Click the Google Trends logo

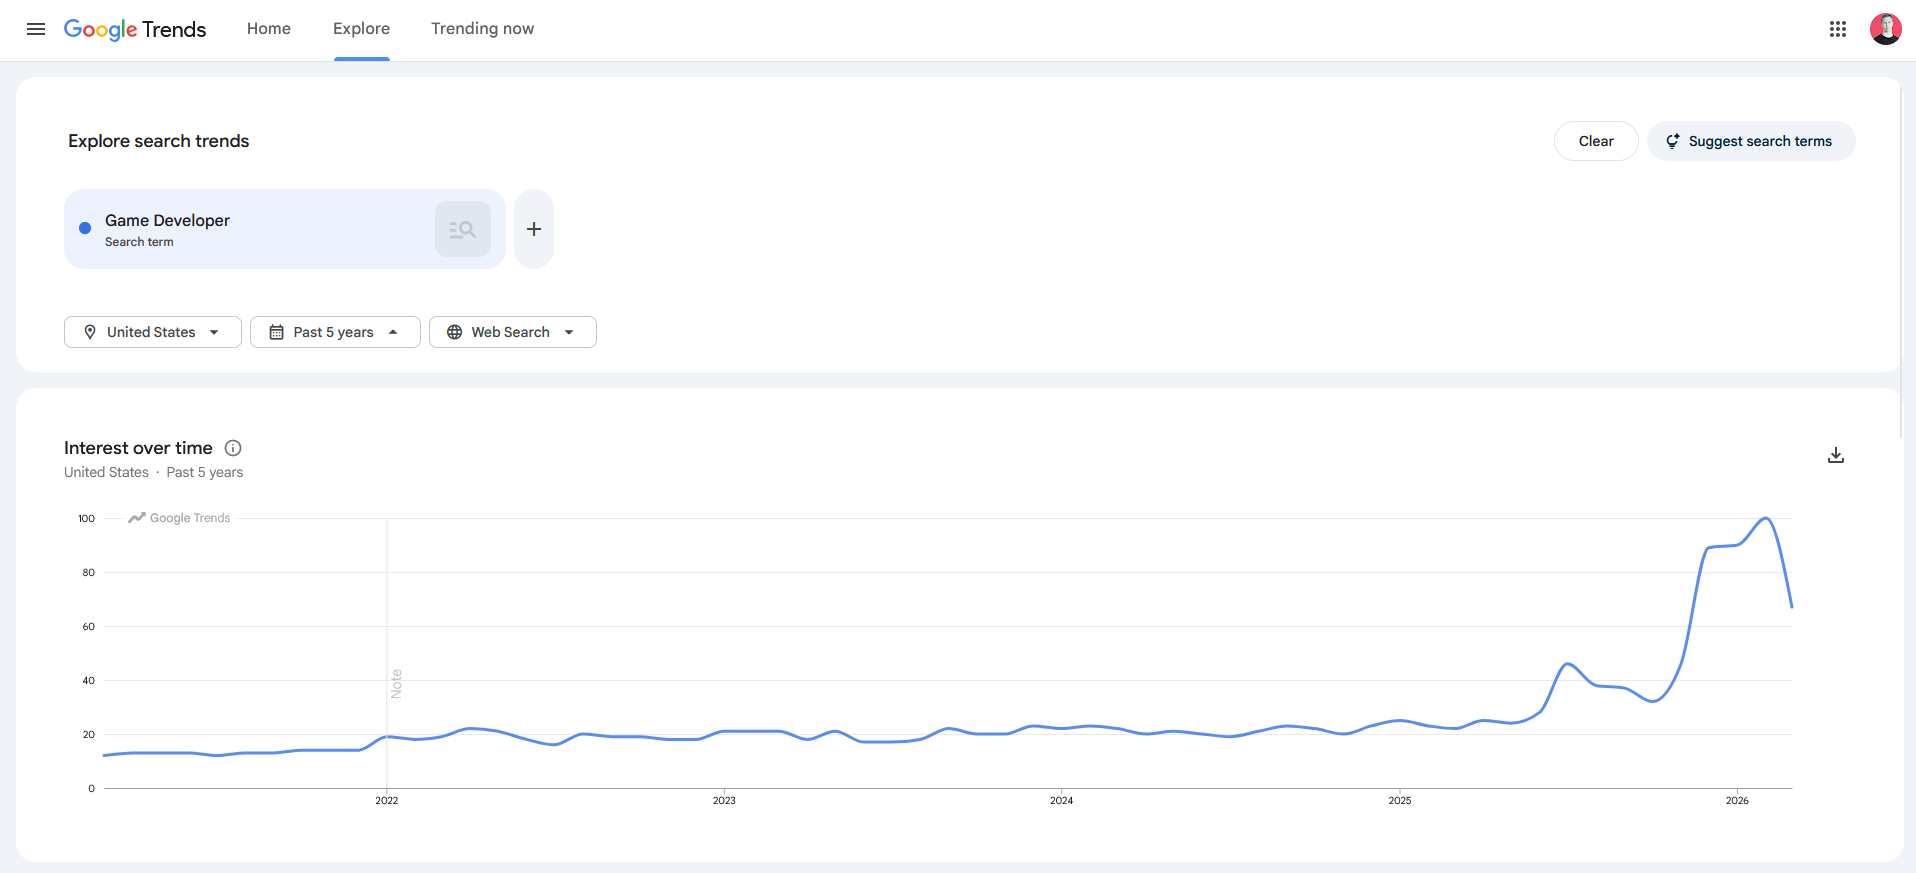coord(135,29)
